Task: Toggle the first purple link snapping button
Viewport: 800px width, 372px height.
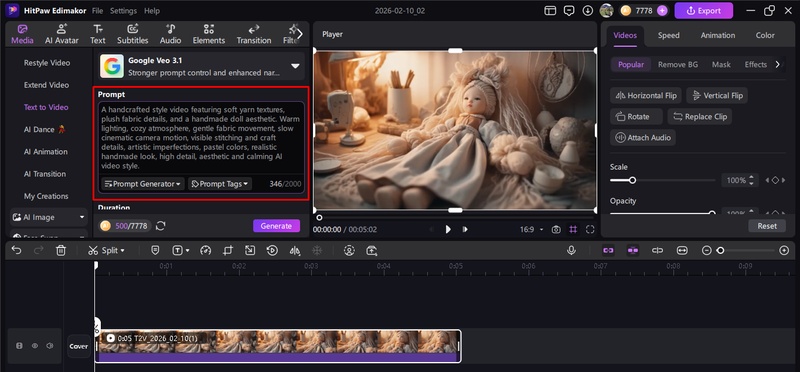Action: point(608,251)
